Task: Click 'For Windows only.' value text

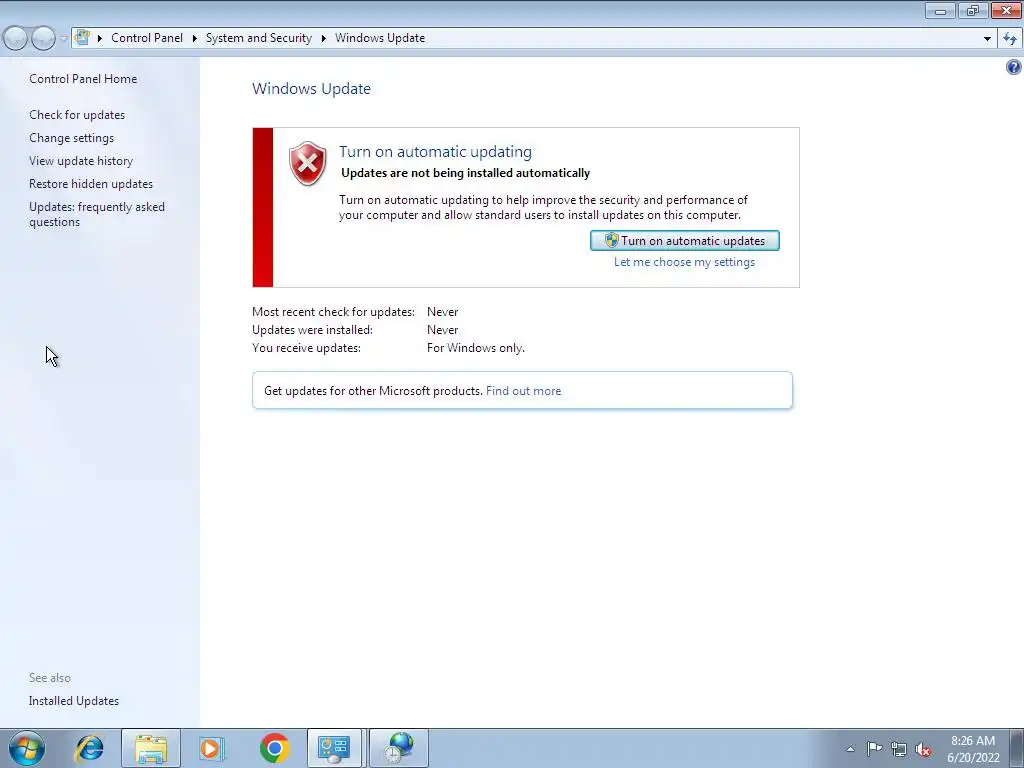Action: 475,348
